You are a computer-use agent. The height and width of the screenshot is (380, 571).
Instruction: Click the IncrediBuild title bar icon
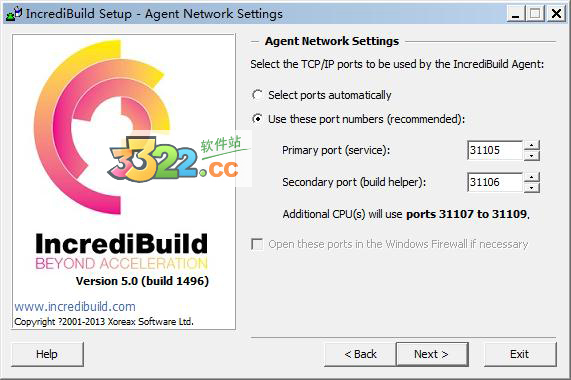14,13
